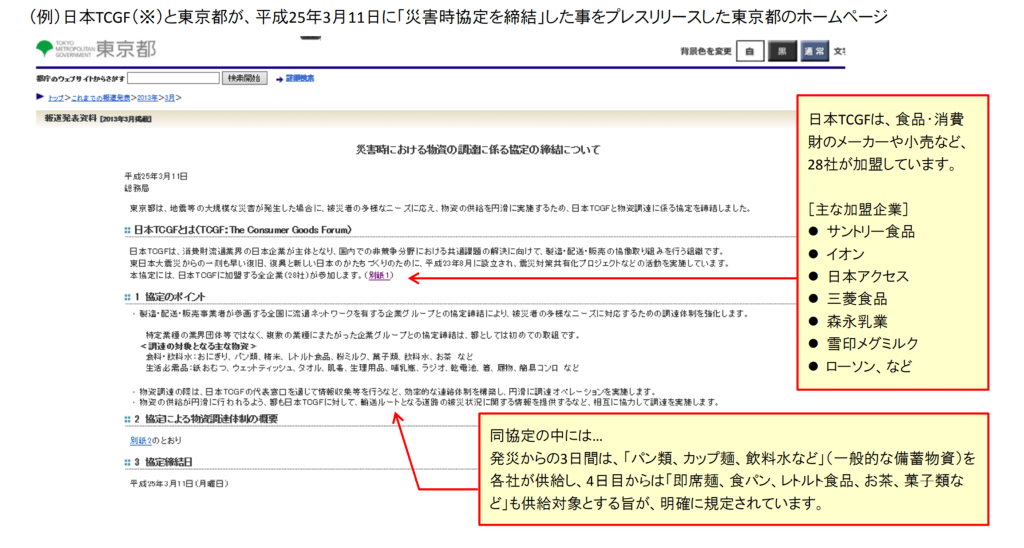Open the 詳細検索 advanced search link

tap(300, 78)
